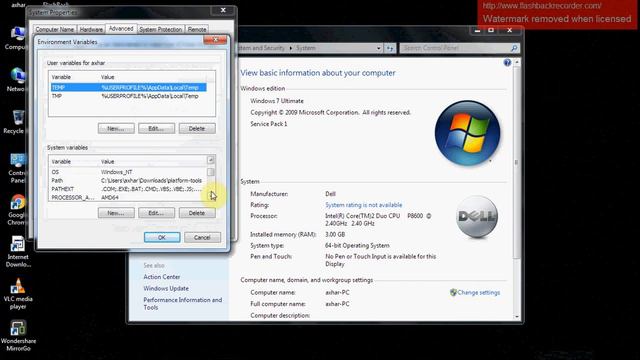Viewport: 640px width, 360px height.
Task: Click Delete under System variables
Action: 197,213
